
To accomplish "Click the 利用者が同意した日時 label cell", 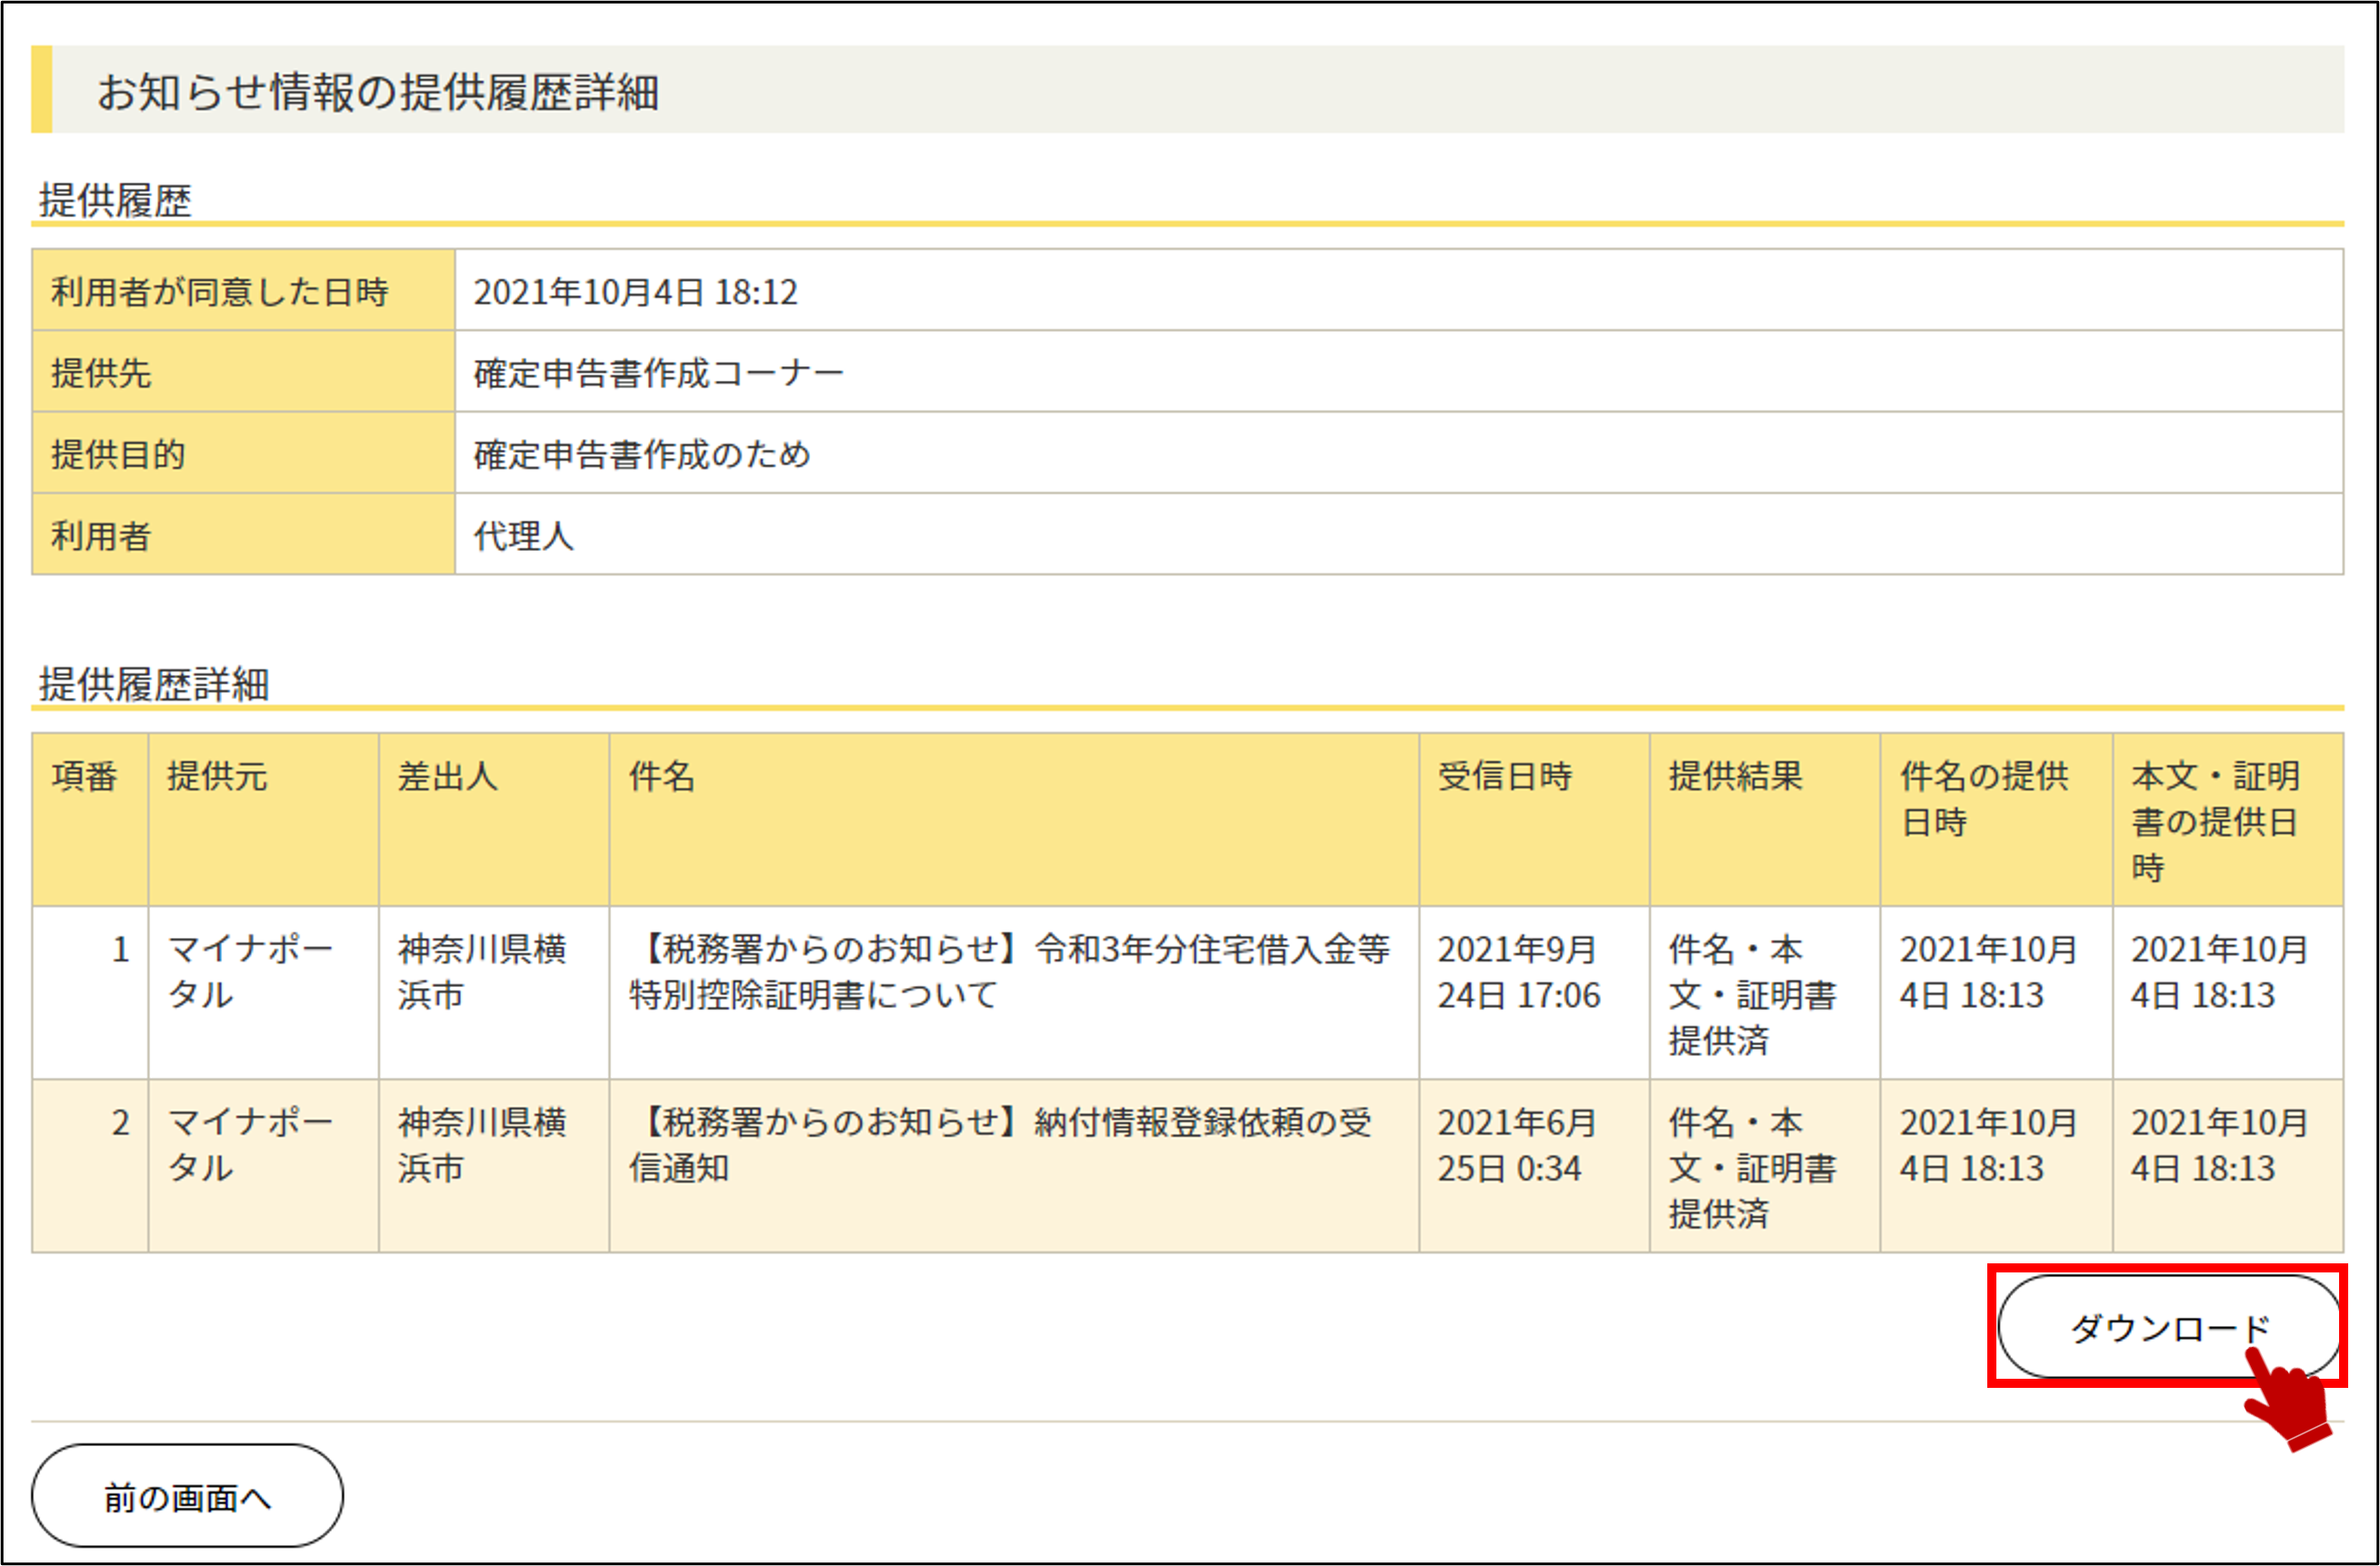I will (243, 290).
